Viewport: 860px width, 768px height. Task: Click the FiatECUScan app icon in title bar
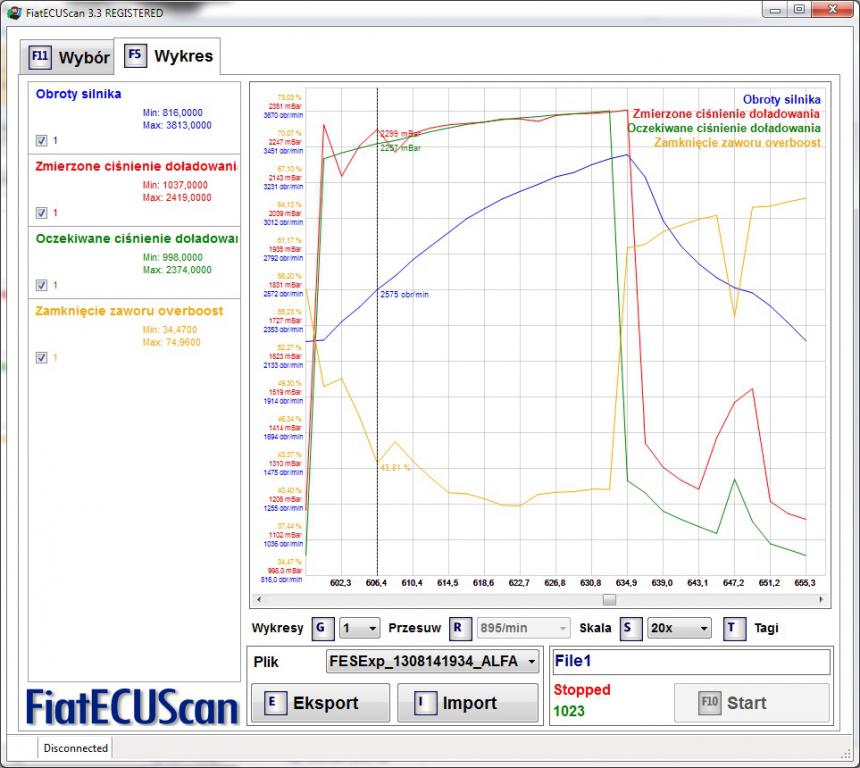point(14,12)
